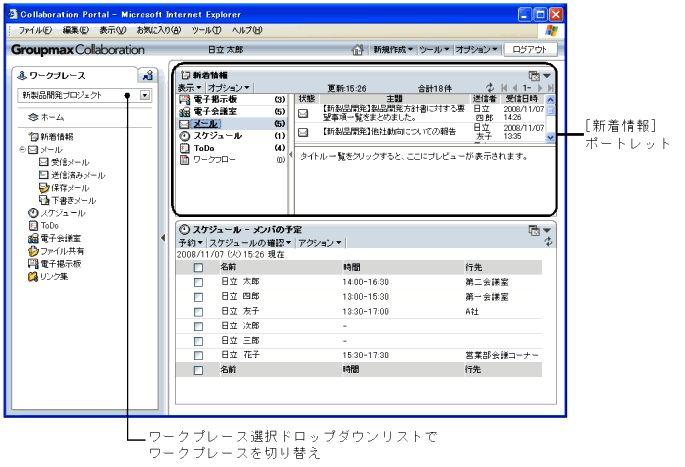Go to last page in 新着情報

coord(550,88)
